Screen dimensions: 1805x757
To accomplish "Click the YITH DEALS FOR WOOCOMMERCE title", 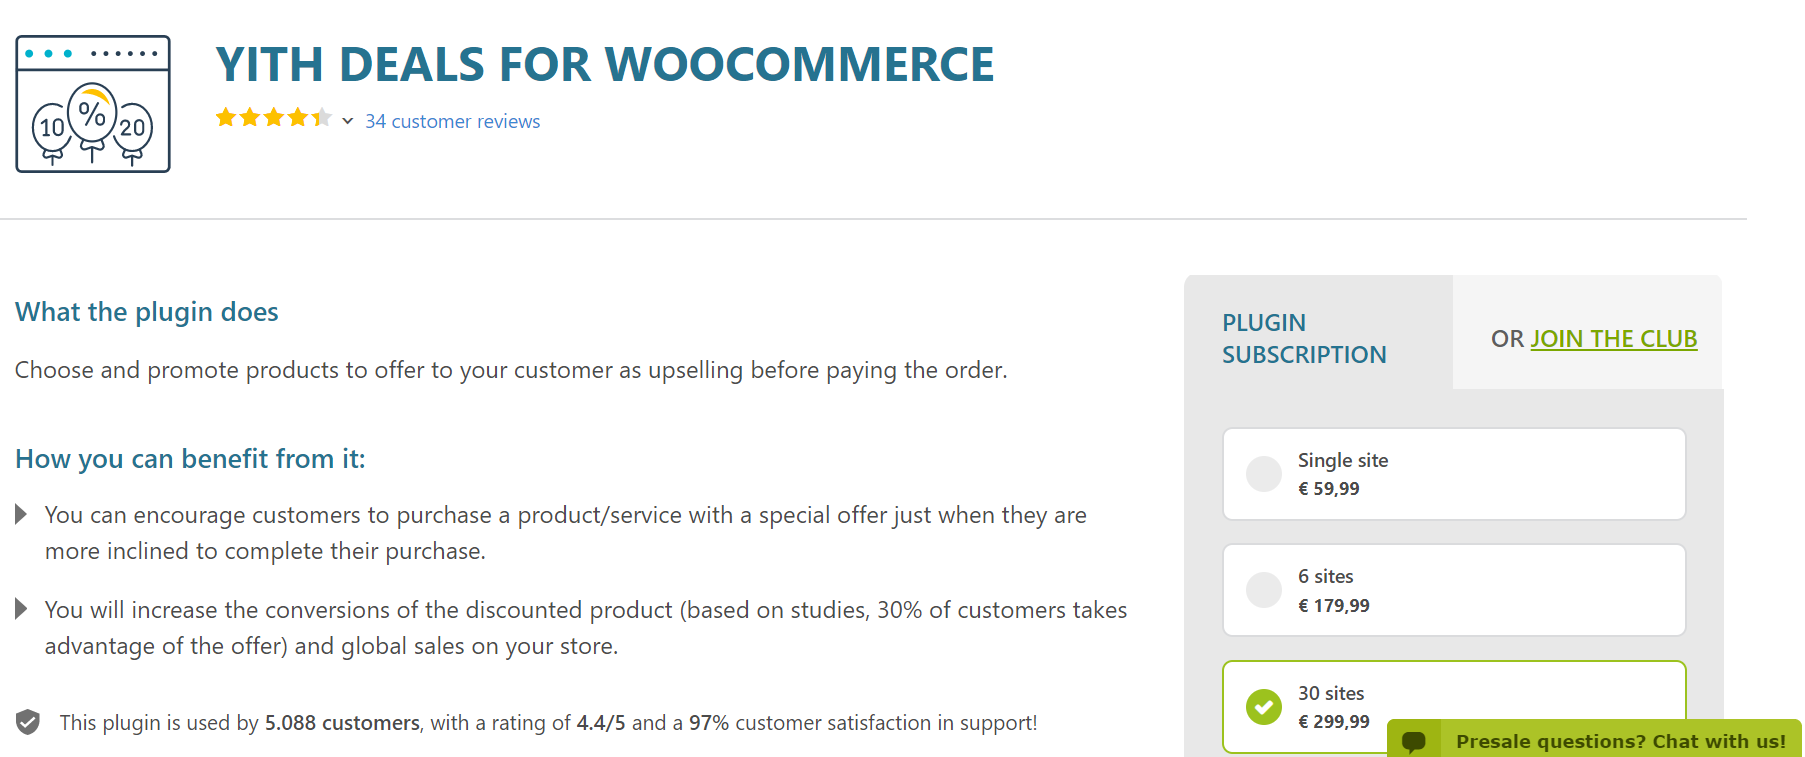I will 605,65.
